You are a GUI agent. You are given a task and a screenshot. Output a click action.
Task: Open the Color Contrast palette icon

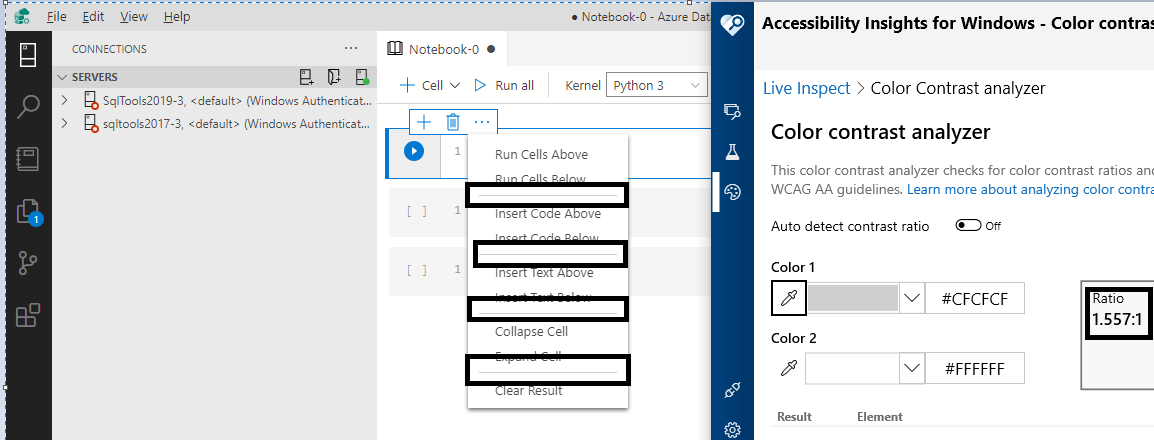(x=731, y=192)
